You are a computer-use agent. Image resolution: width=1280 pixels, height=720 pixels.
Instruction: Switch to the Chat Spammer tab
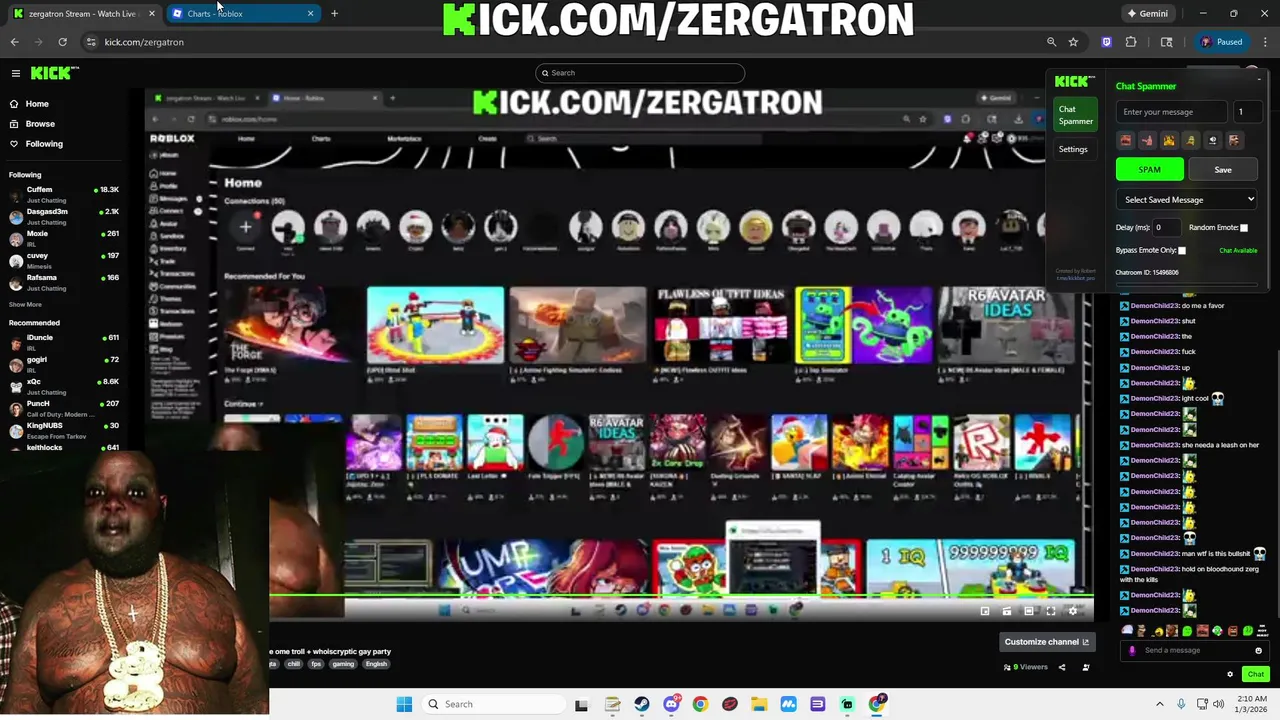pyautogui.click(x=1076, y=115)
